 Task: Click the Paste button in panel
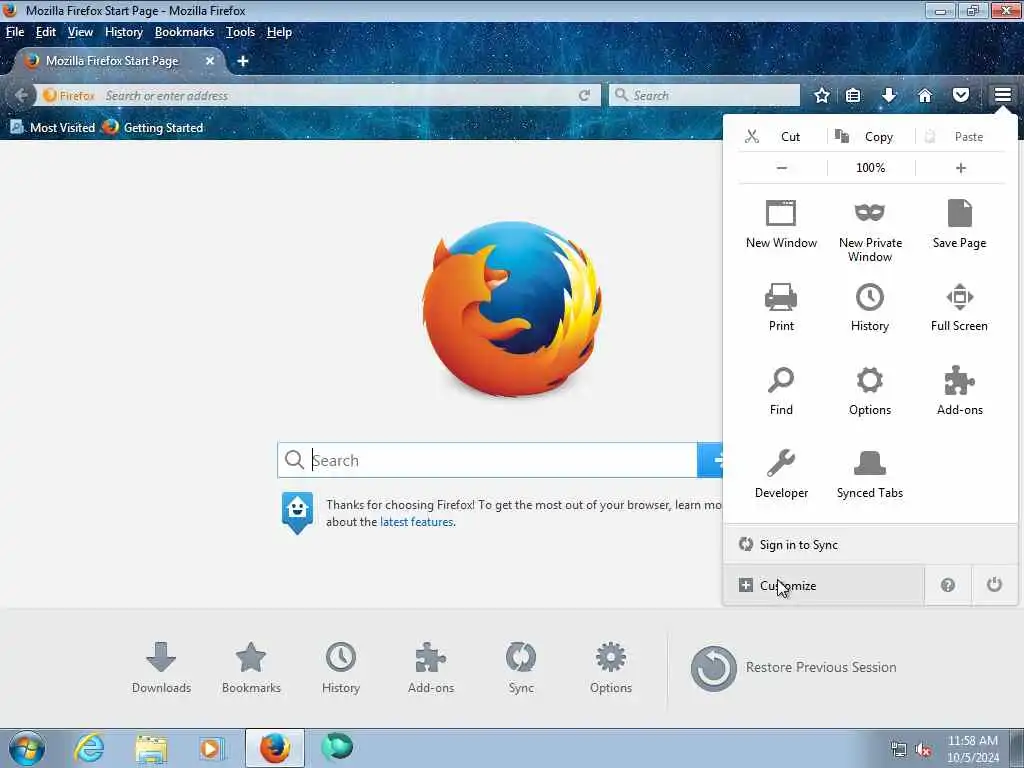(x=960, y=136)
